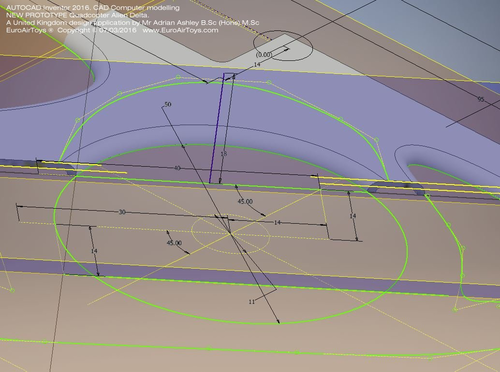
Task: Select the (0.00) reference dimension
Action: point(264,54)
